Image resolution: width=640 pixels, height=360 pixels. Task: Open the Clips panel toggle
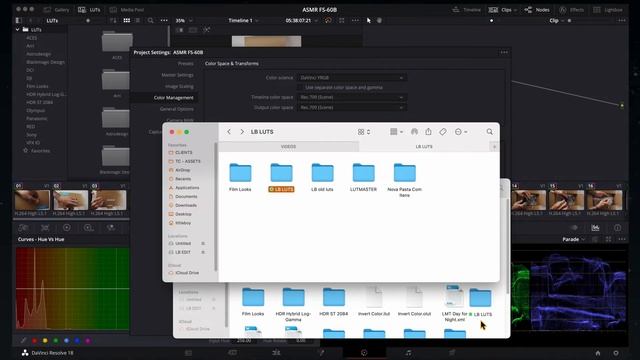500,9
